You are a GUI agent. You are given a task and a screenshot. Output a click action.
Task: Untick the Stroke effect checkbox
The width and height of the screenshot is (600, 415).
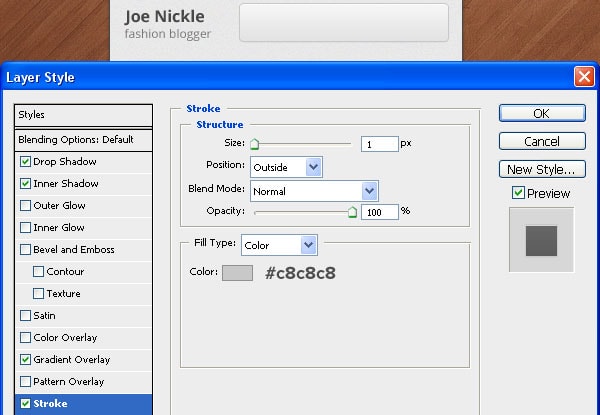coord(25,404)
